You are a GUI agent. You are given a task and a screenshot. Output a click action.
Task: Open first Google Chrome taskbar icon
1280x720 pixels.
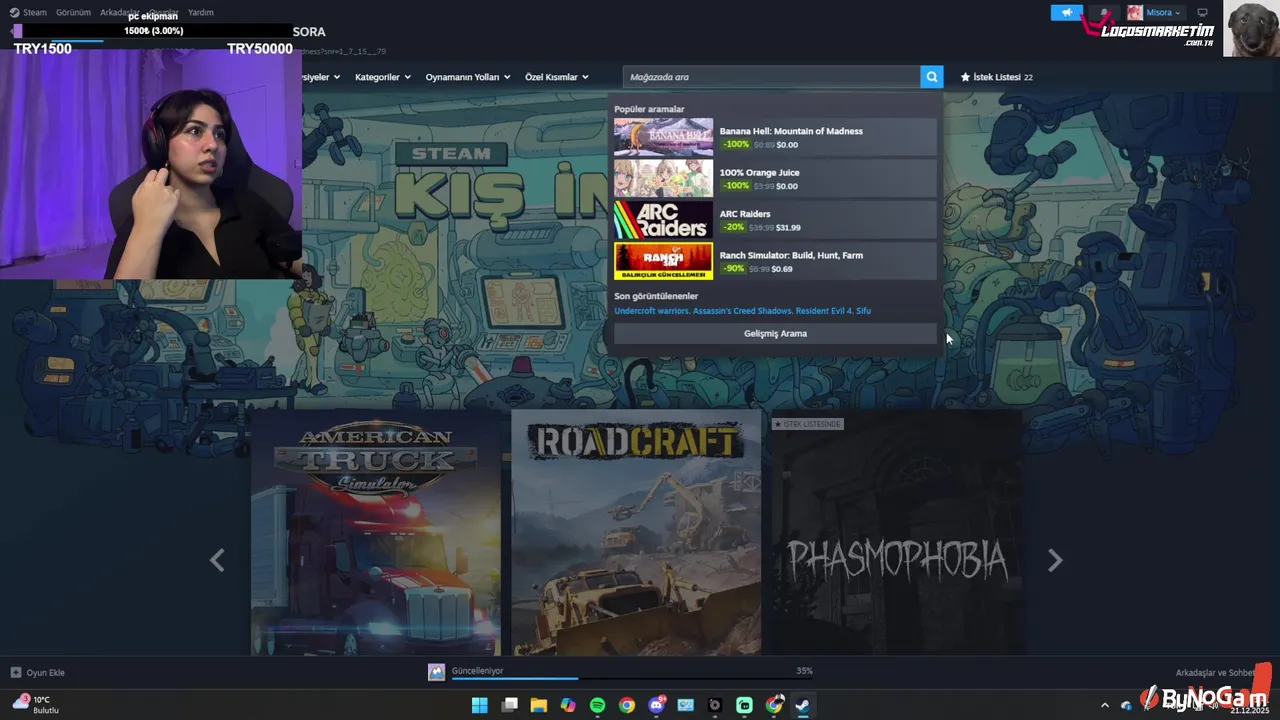pos(626,705)
